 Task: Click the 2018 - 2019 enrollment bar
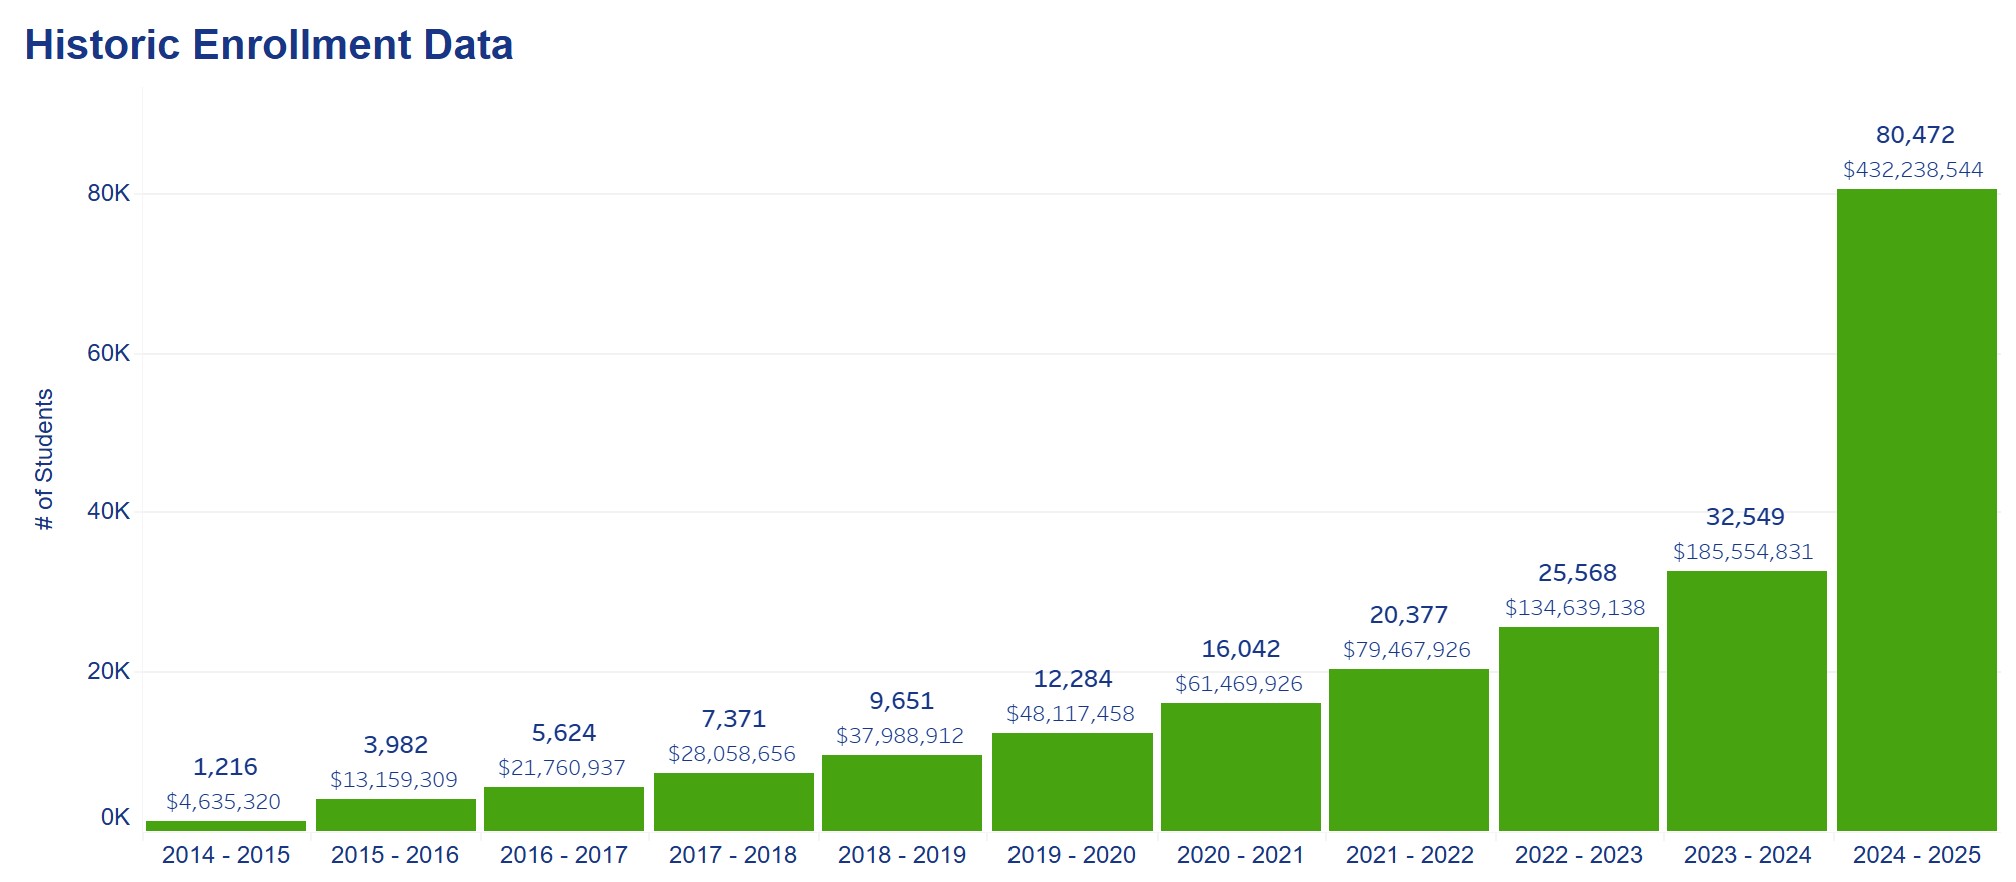click(901, 792)
